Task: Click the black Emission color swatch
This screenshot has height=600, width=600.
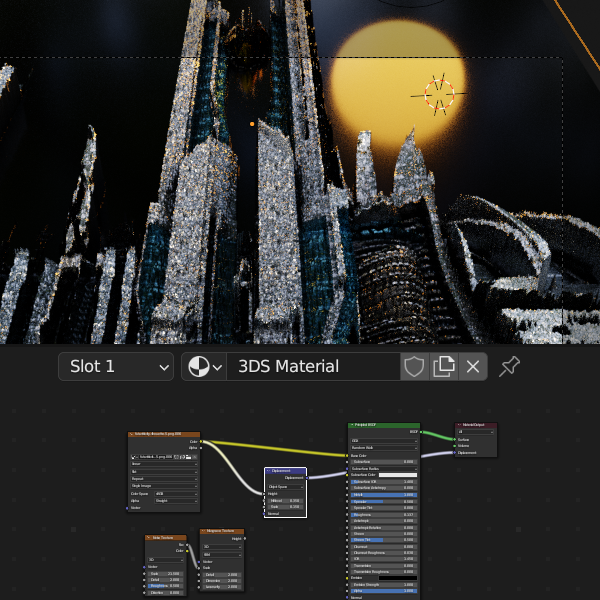Action: pos(398,578)
